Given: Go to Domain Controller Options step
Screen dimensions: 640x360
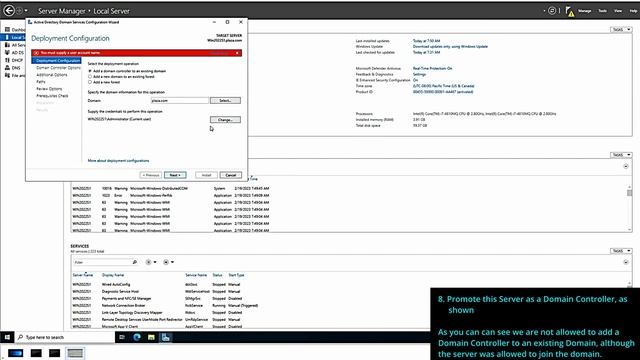Looking at the screenshot, I should tap(58, 68).
